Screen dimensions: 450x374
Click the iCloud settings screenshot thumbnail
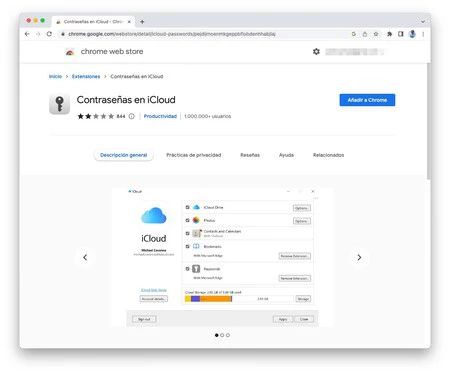click(222, 257)
